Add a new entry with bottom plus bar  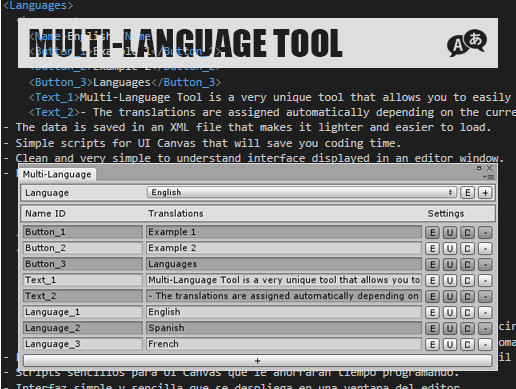pyautogui.click(x=257, y=361)
